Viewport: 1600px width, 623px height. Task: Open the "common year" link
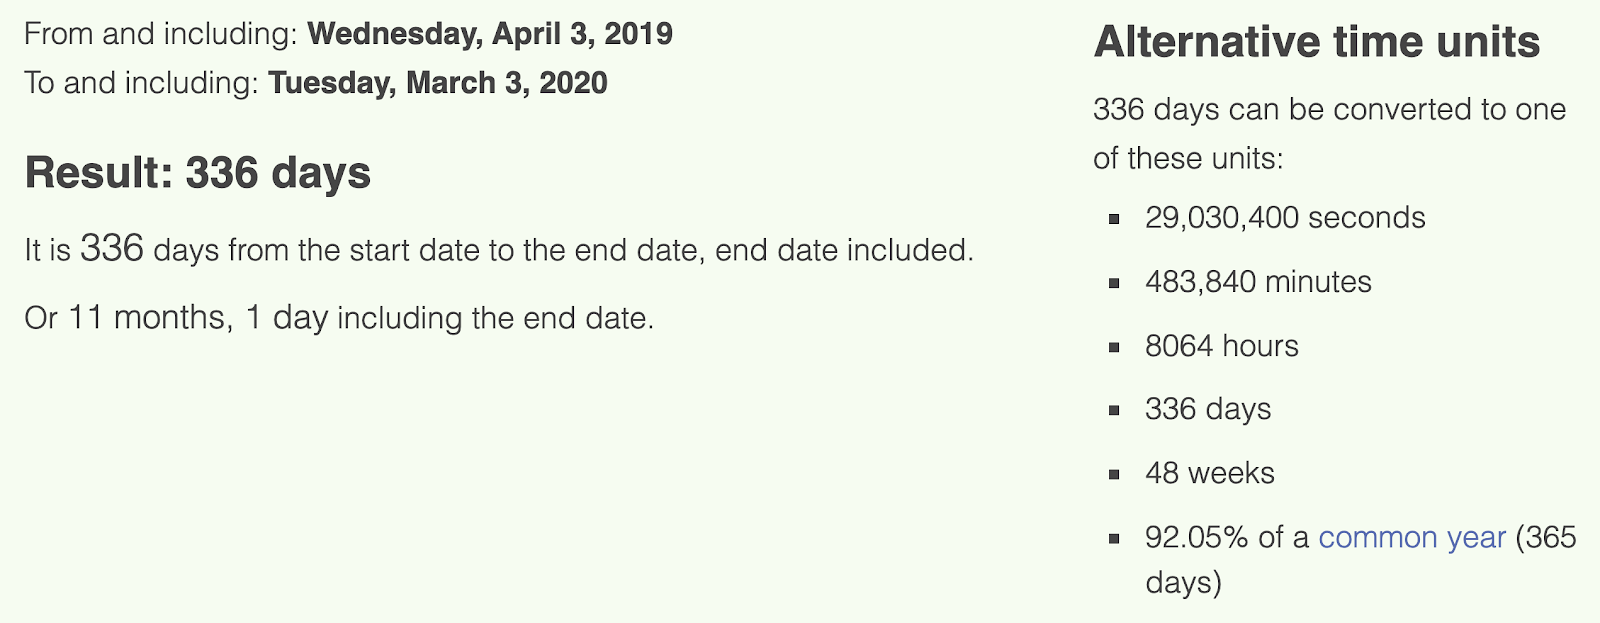1411,538
